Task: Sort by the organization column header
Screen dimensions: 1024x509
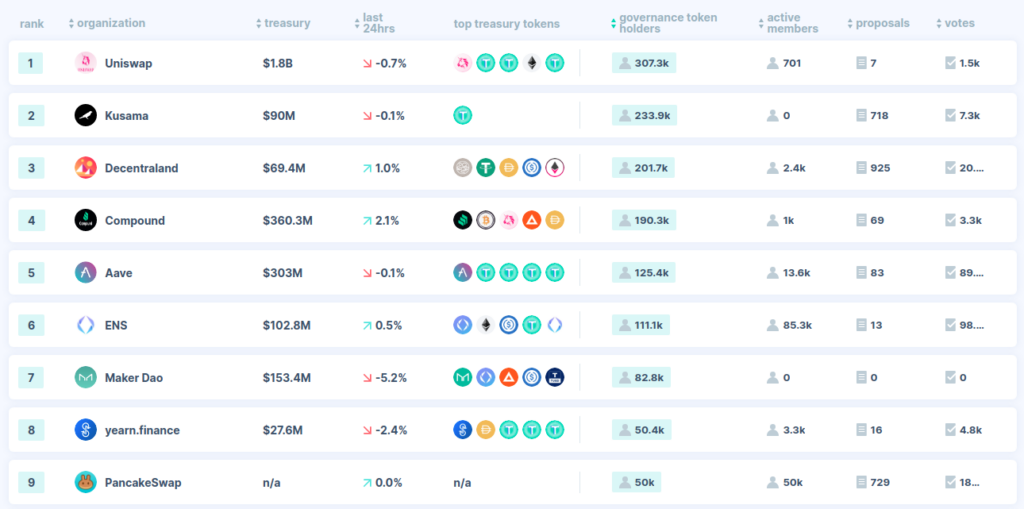Action: (x=107, y=24)
